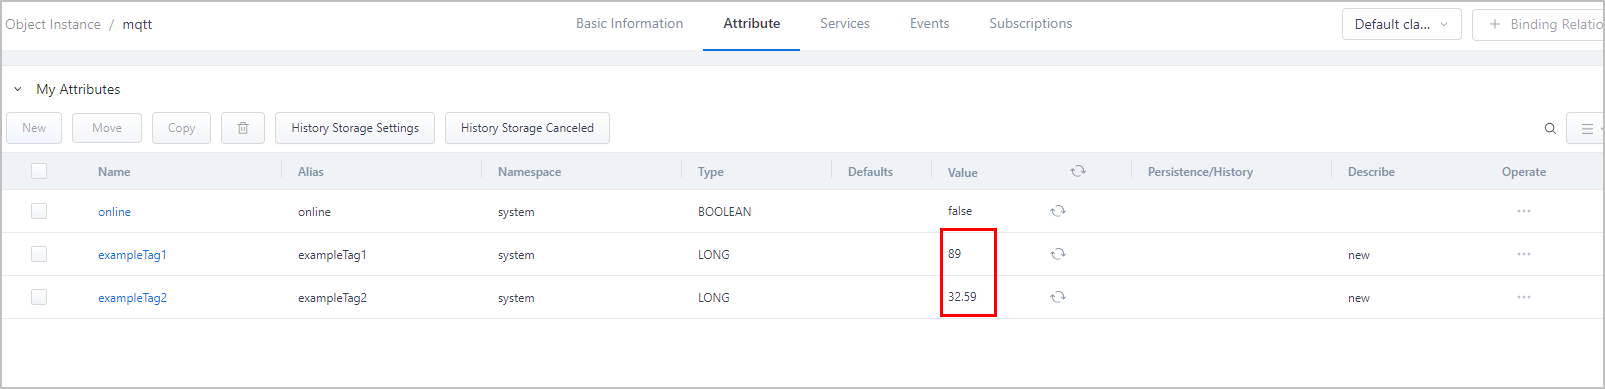Click History Storage Settings button

point(355,128)
